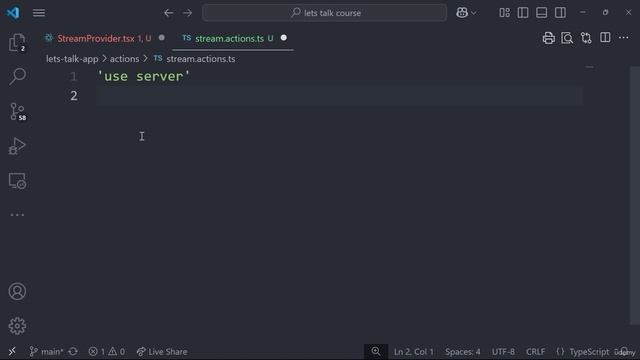640x360 pixels.
Task: Toggle the bottom panel visibility
Action: pos(542,13)
